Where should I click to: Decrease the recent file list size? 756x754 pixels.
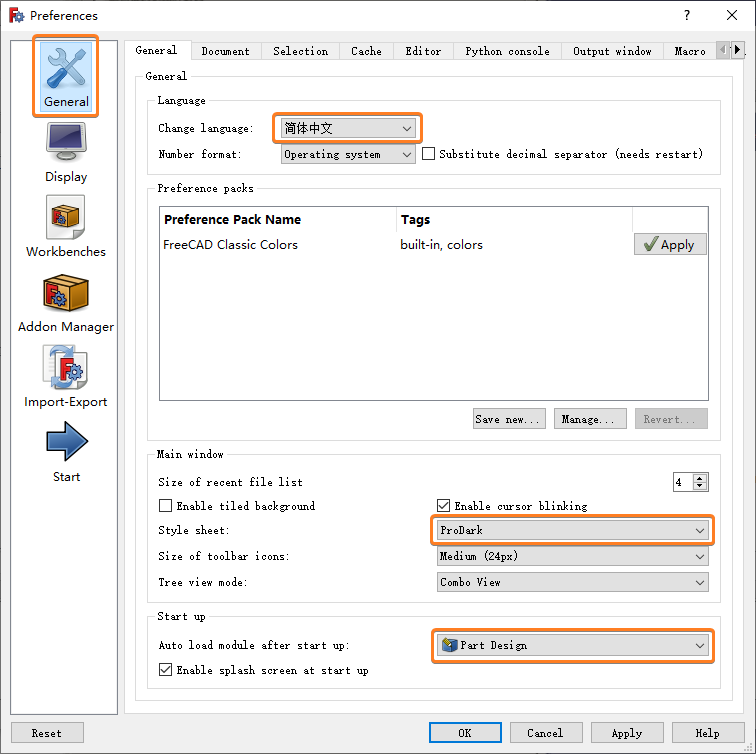[x=700, y=486]
